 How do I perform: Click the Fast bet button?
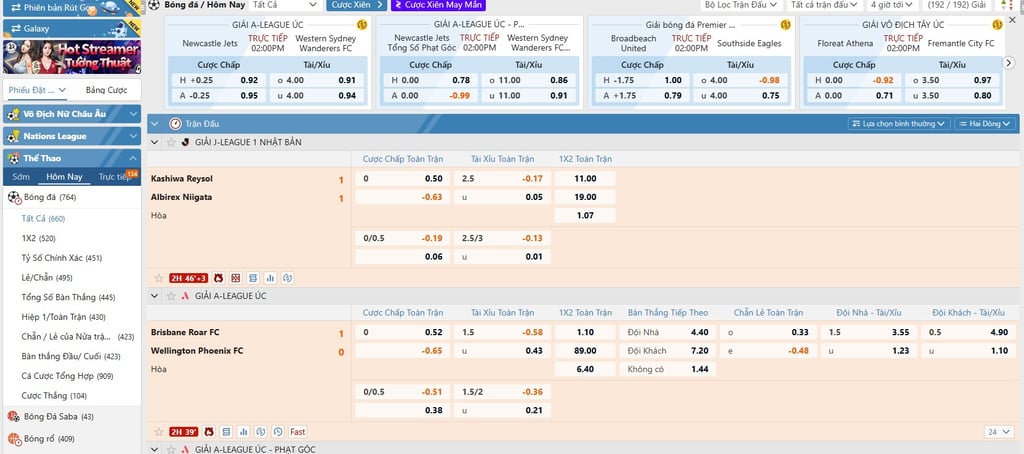[x=298, y=432]
